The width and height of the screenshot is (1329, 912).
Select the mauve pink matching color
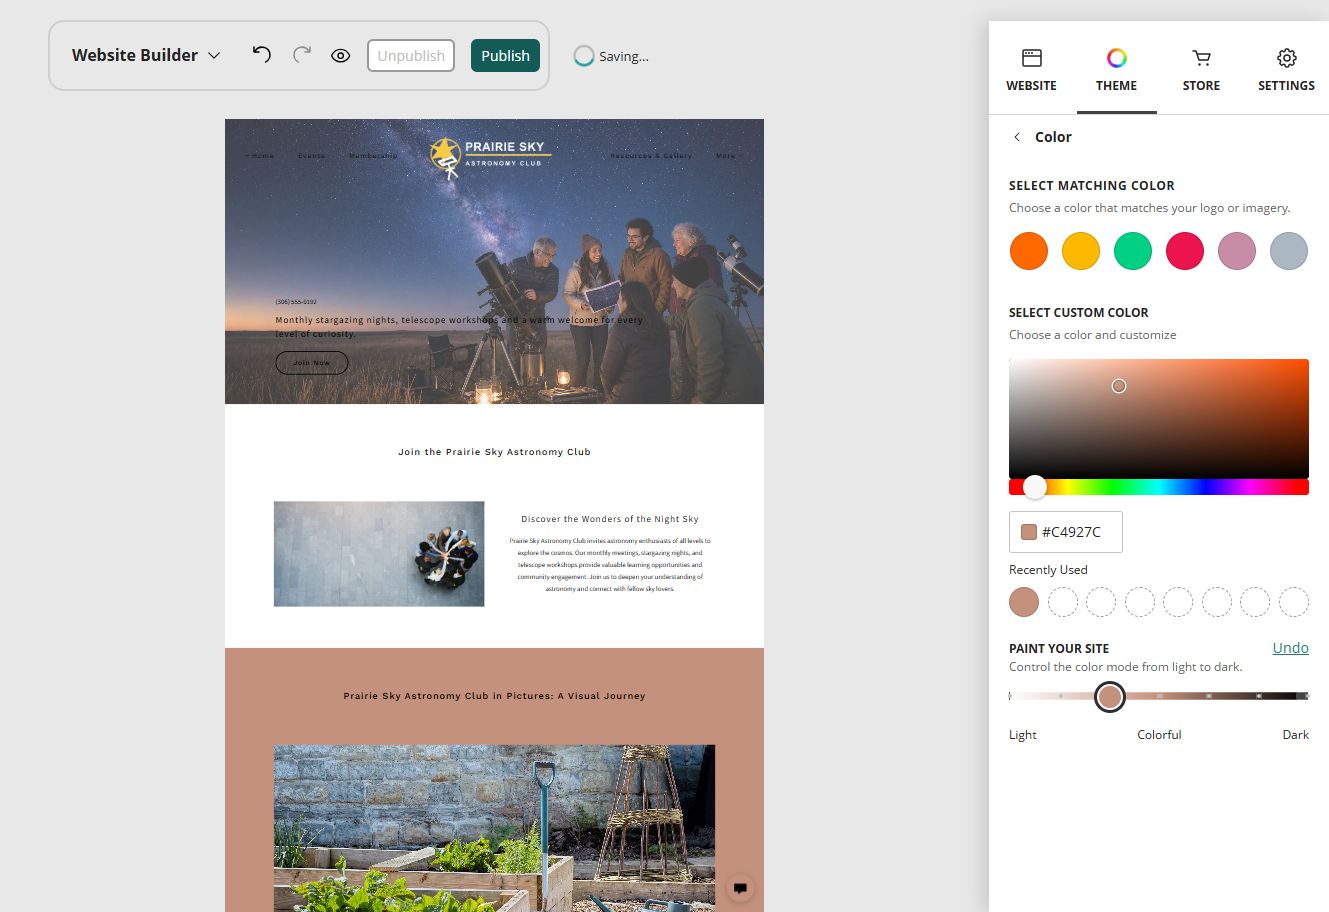1237,251
